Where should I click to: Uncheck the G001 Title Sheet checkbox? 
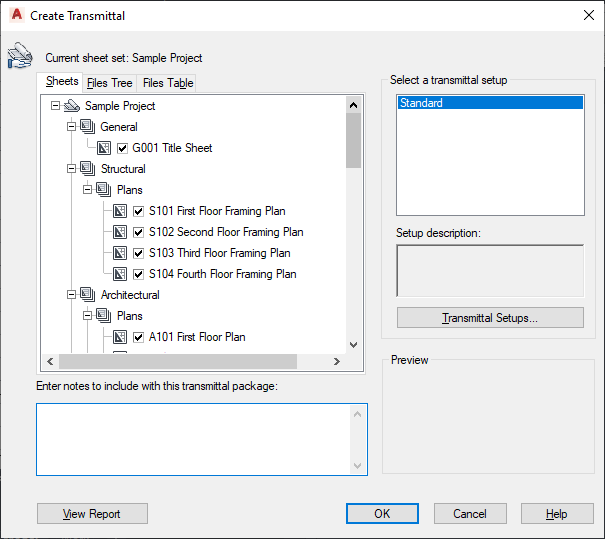click(x=123, y=148)
